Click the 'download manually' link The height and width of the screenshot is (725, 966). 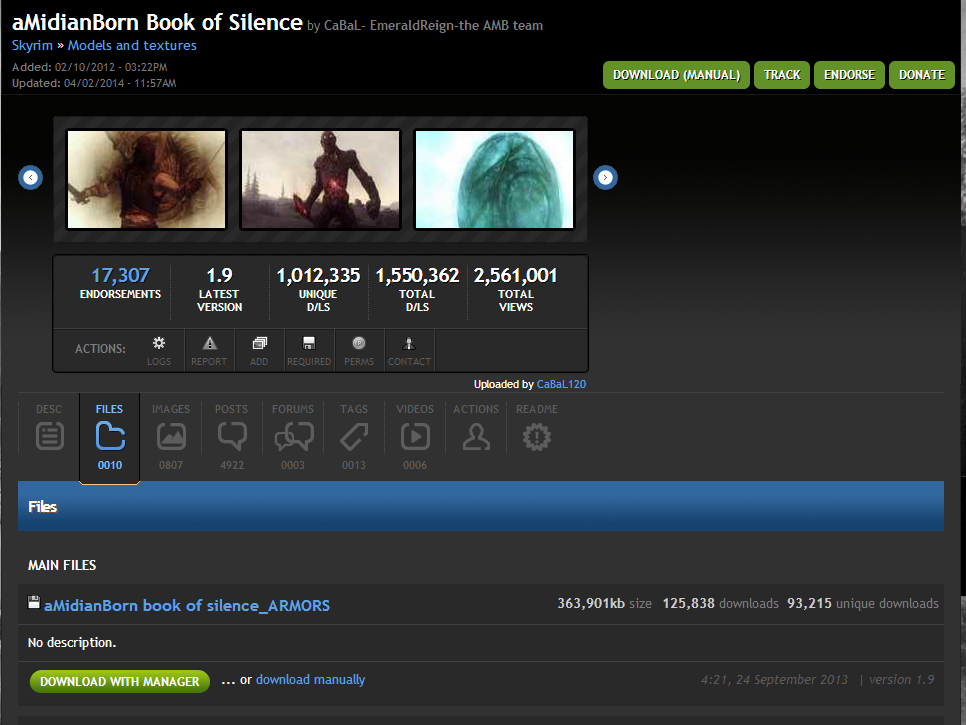point(310,679)
